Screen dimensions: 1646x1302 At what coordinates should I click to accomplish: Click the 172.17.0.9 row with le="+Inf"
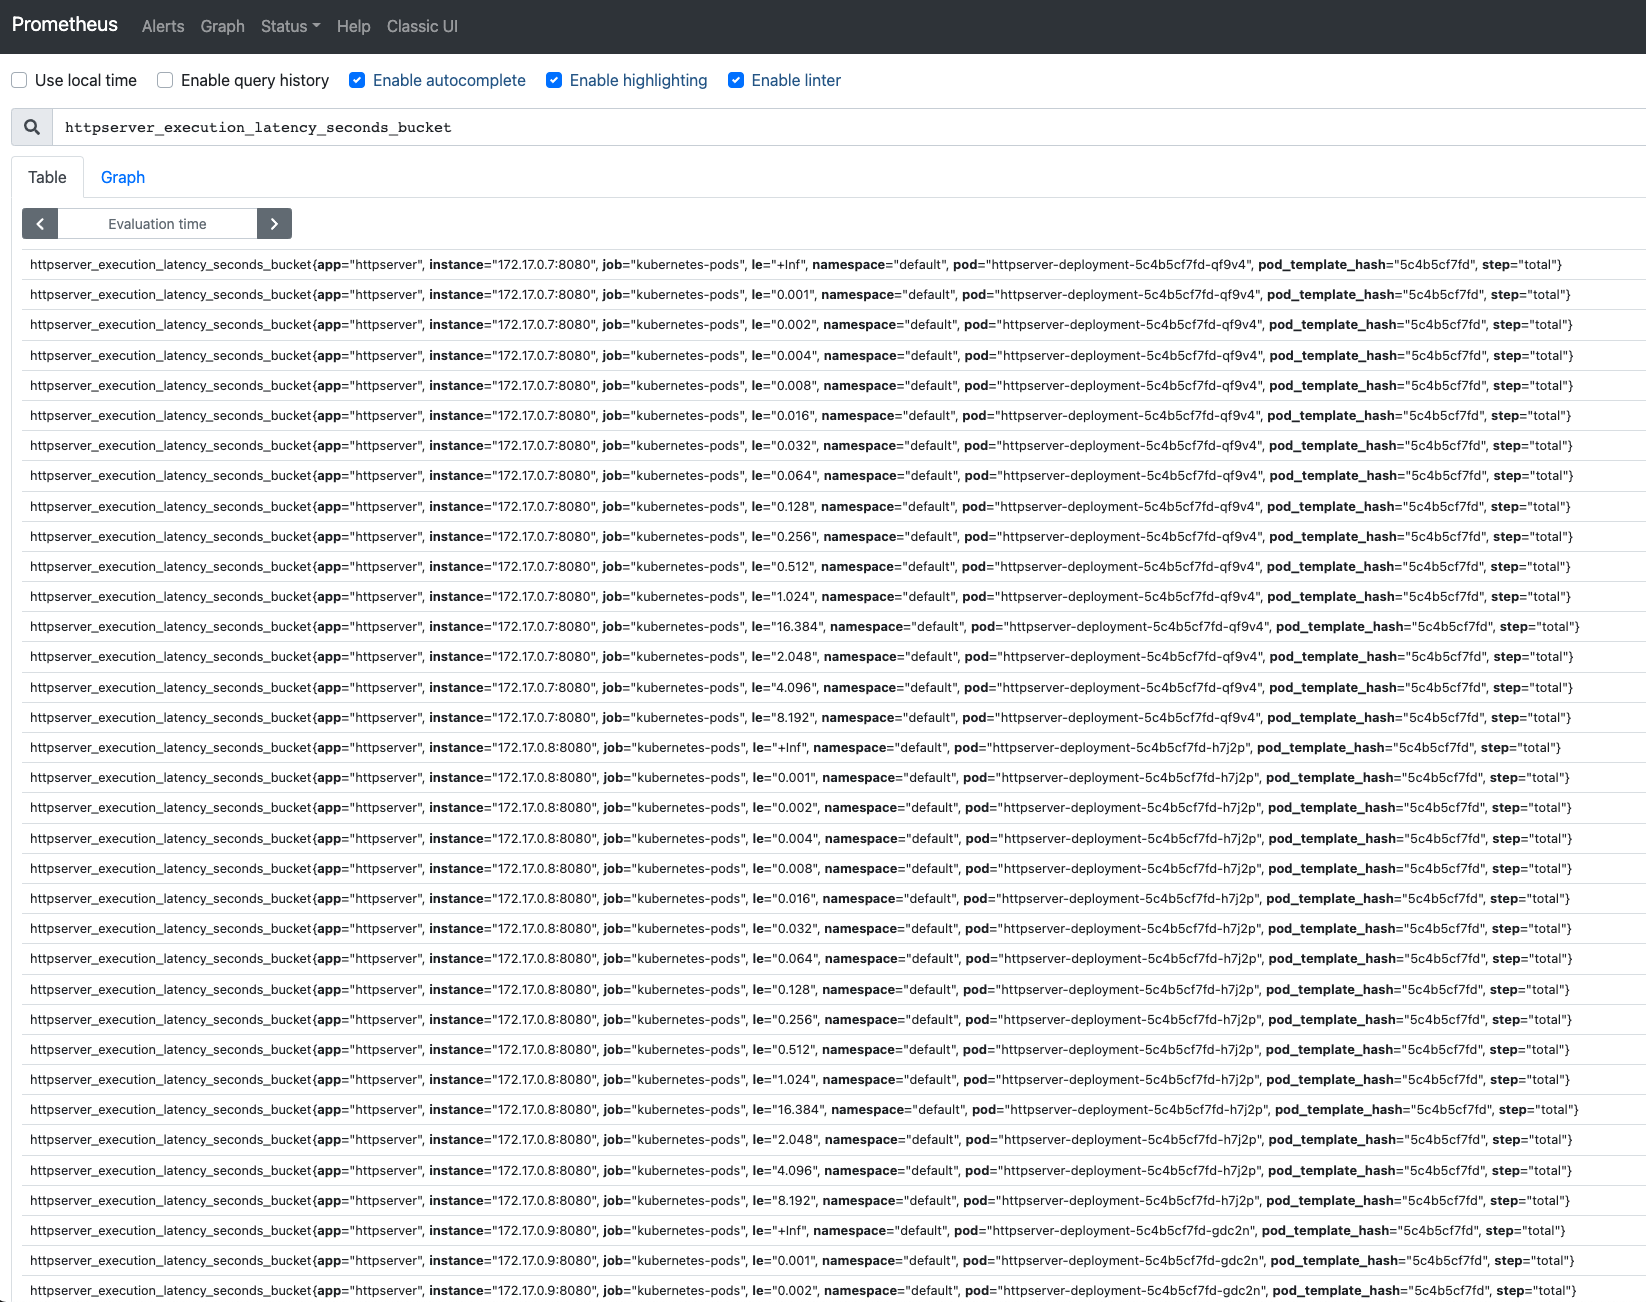[x=834, y=1231]
